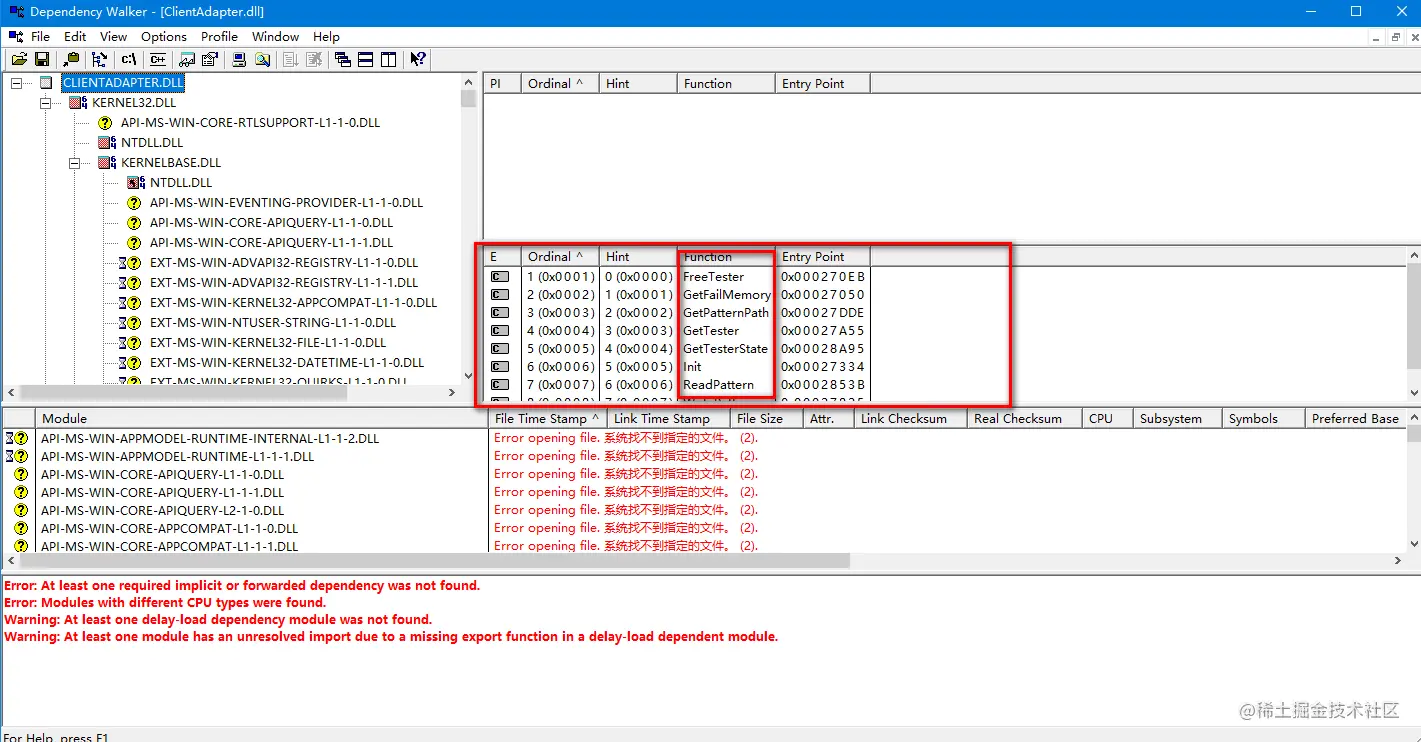Open the Edit menu
Viewport: 1421px width, 742px height.
[x=75, y=36]
